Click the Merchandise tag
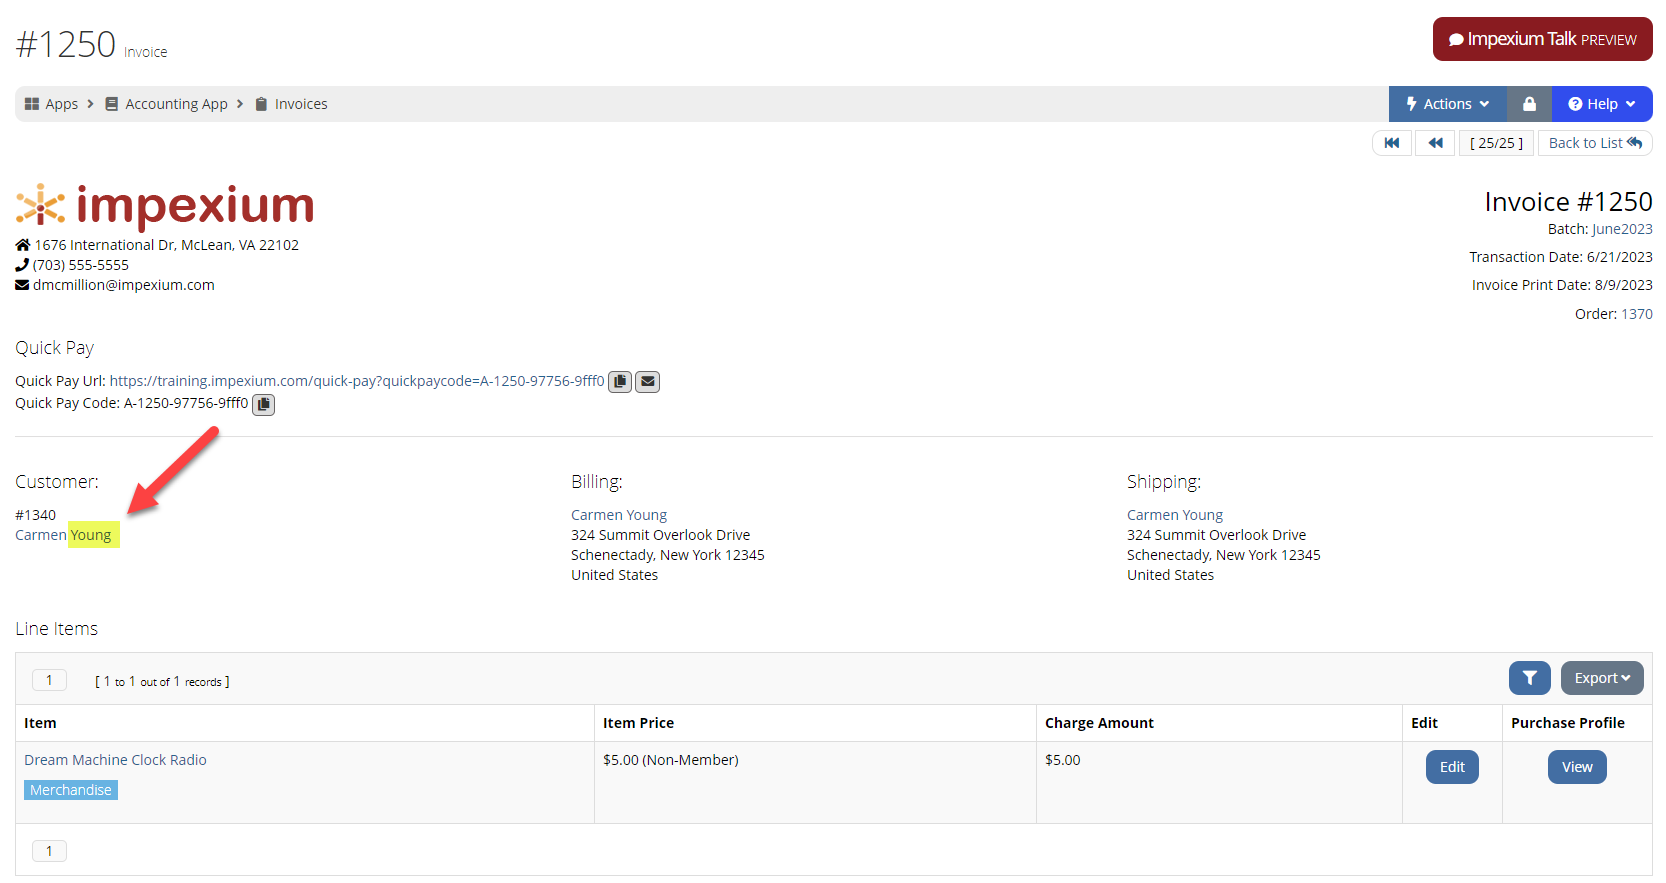 [x=71, y=790]
